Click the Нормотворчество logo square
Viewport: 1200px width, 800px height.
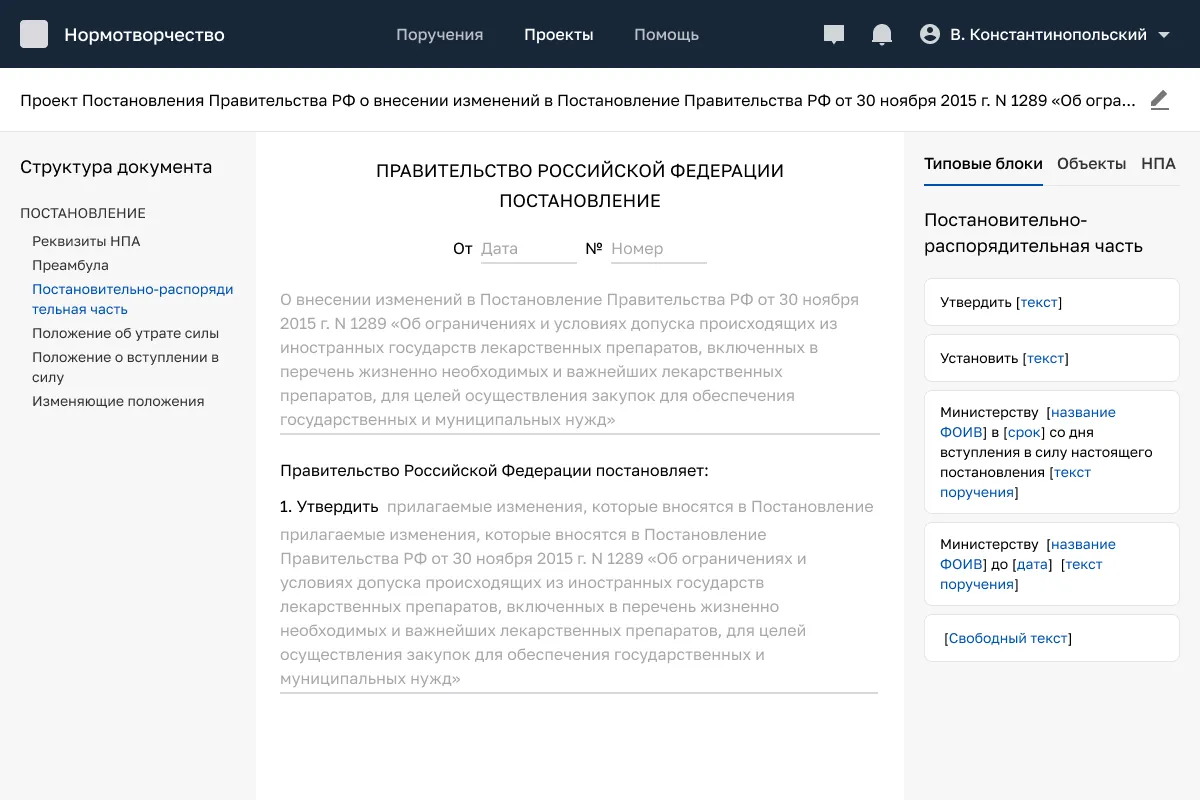(34, 34)
